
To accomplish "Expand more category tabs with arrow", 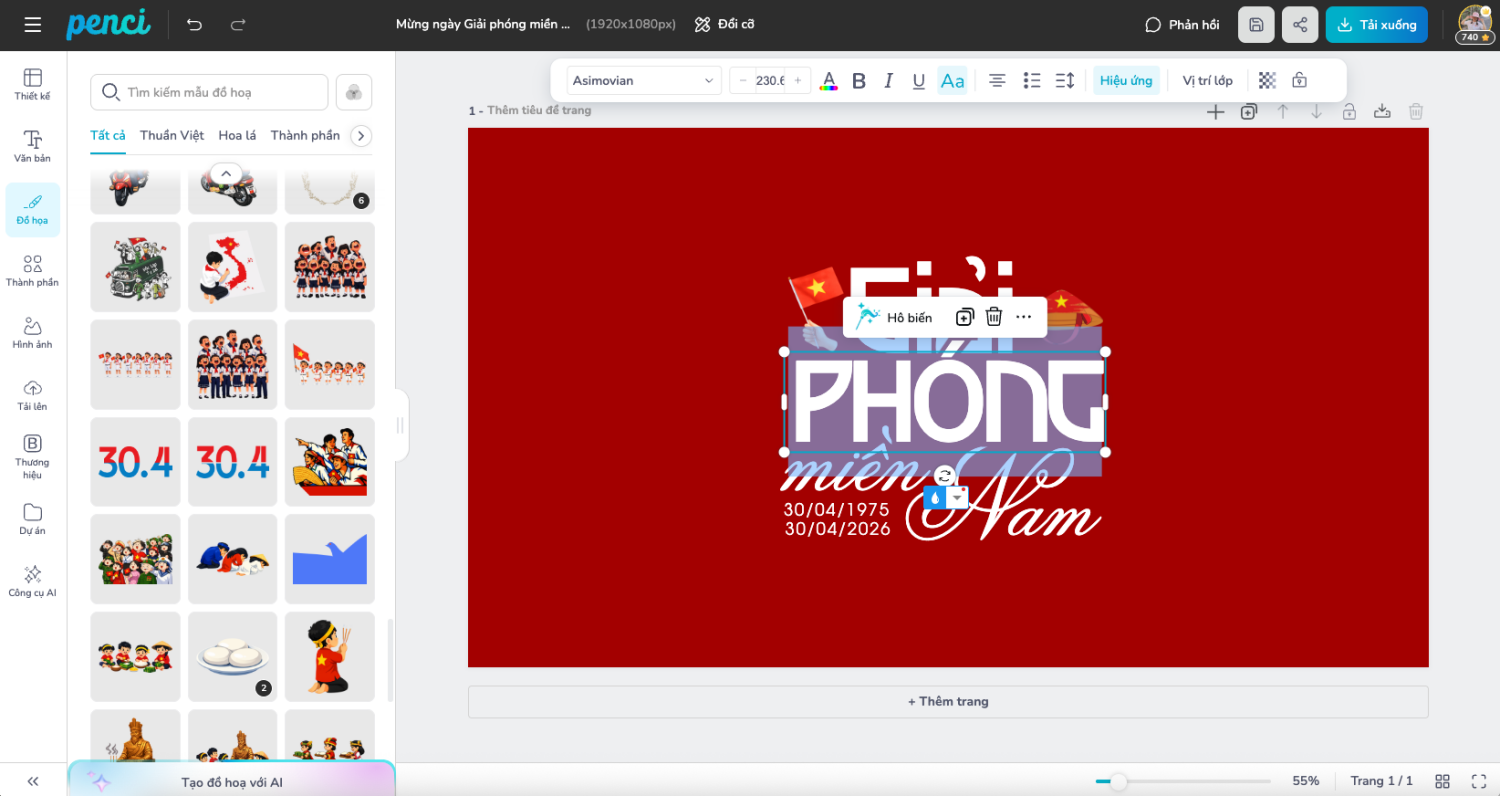I will pyautogui.click(x=361, y=136).
